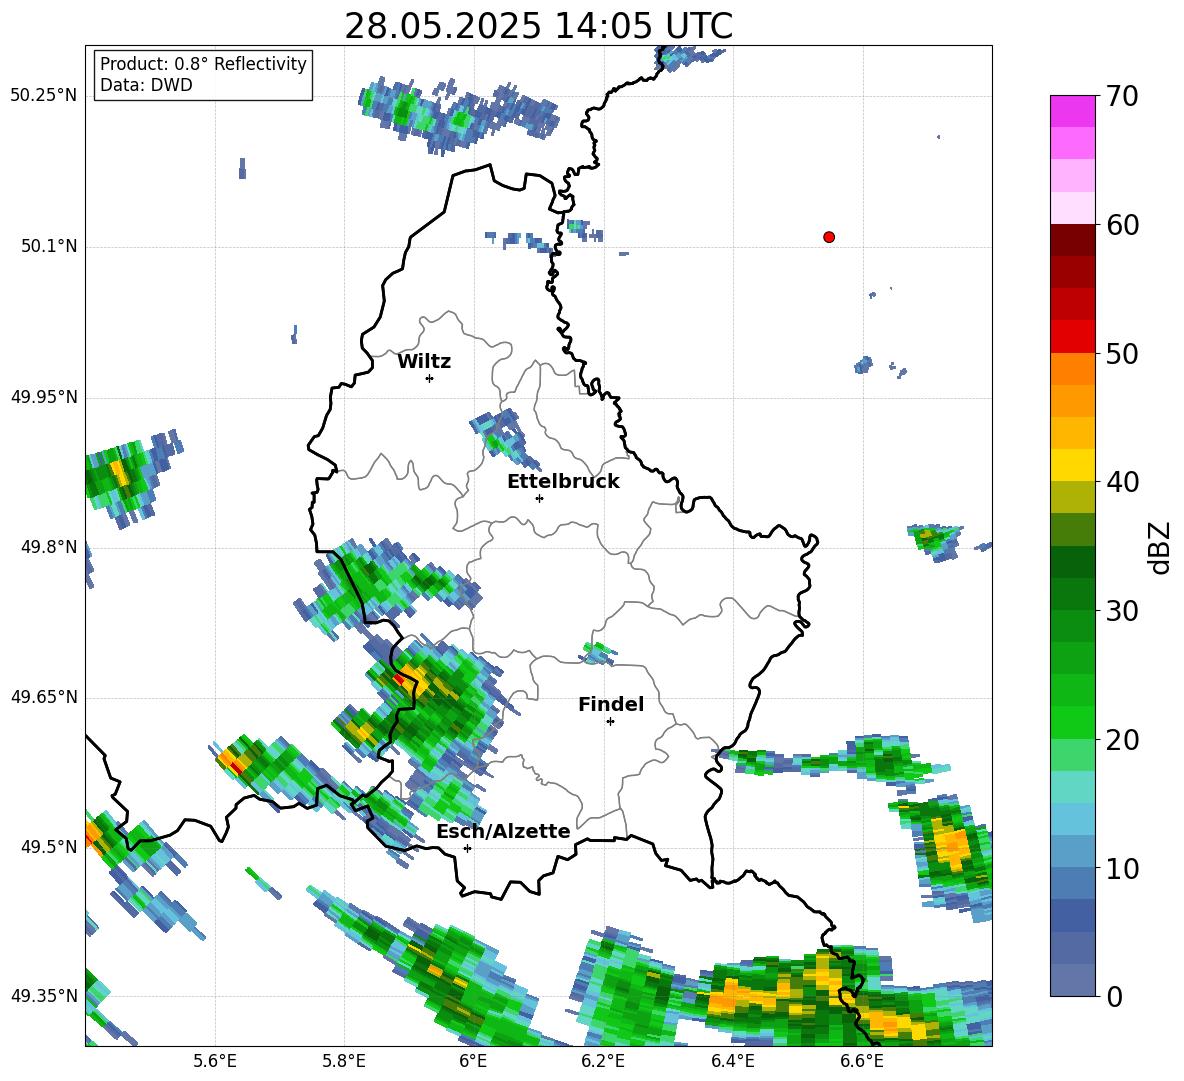This screenshot has height=1081, width=1184.
Task: Click the magenta top colorbar segment
Action: point(1072,112)
